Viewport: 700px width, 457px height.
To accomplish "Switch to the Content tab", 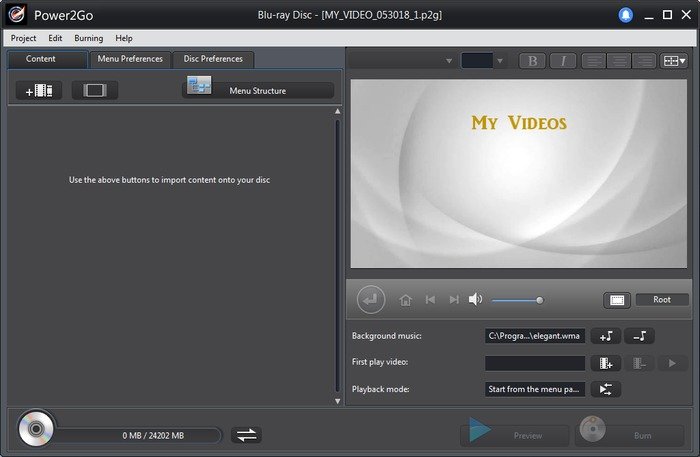I will 47,59.
